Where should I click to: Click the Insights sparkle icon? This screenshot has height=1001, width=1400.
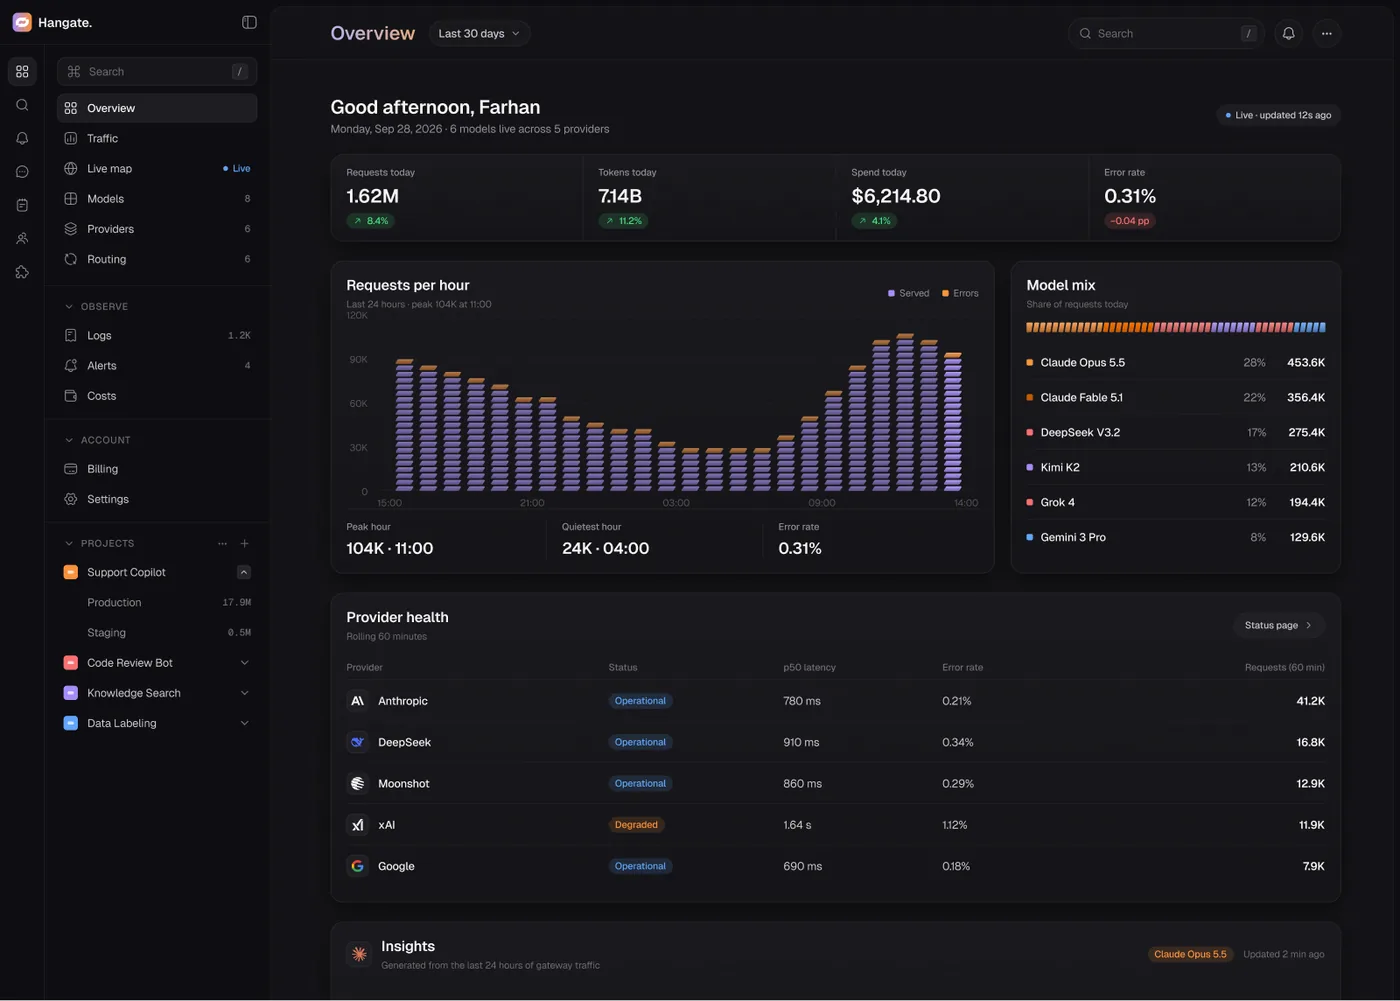point(359,954)
